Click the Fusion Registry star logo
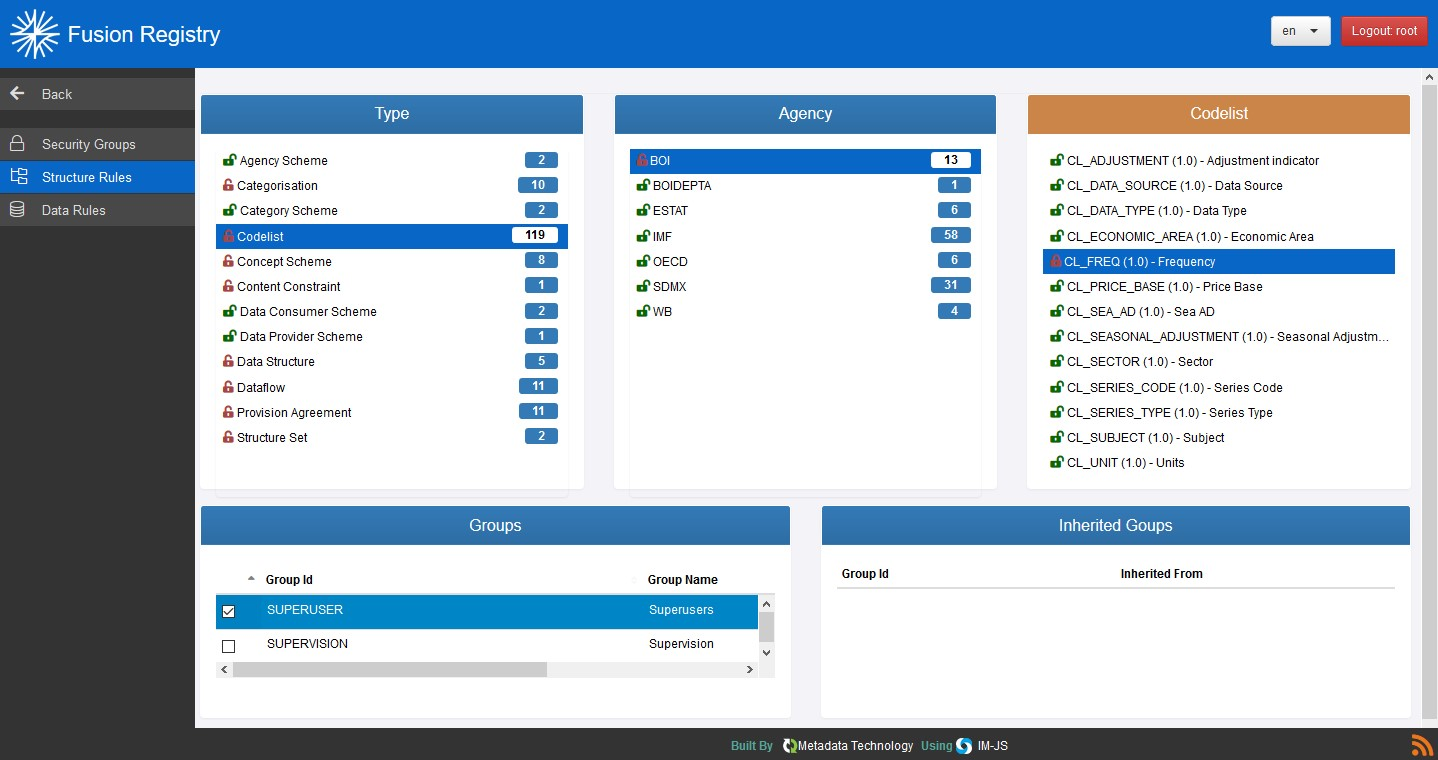Screen dimensions: 1438x760 (34, 34)
